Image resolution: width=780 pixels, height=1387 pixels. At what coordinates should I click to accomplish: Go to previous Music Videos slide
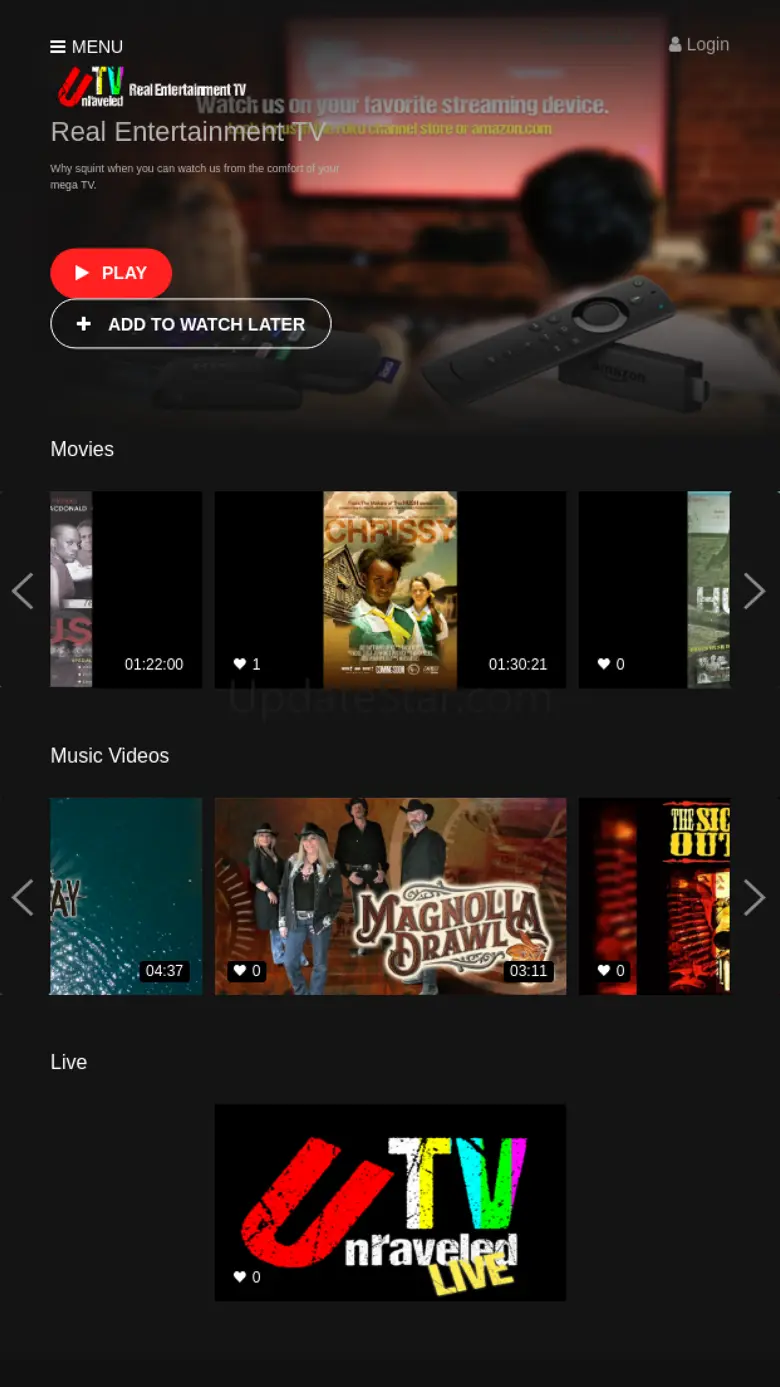(x=23, y=897)
